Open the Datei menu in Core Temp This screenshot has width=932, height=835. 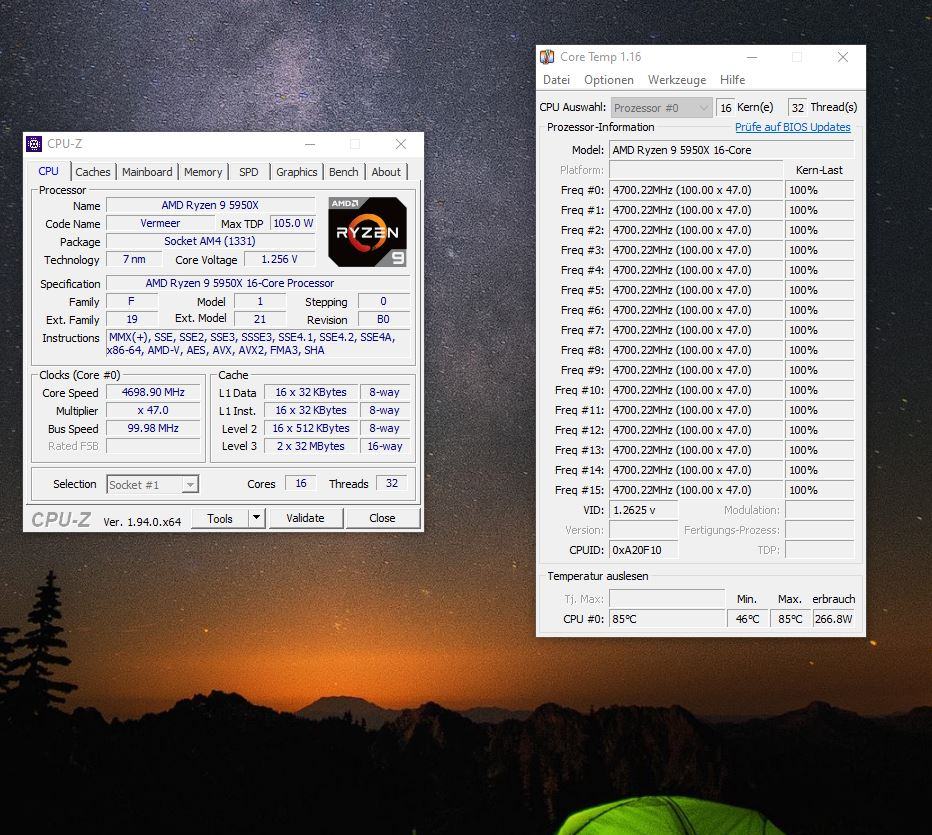(x=556, y=80)
